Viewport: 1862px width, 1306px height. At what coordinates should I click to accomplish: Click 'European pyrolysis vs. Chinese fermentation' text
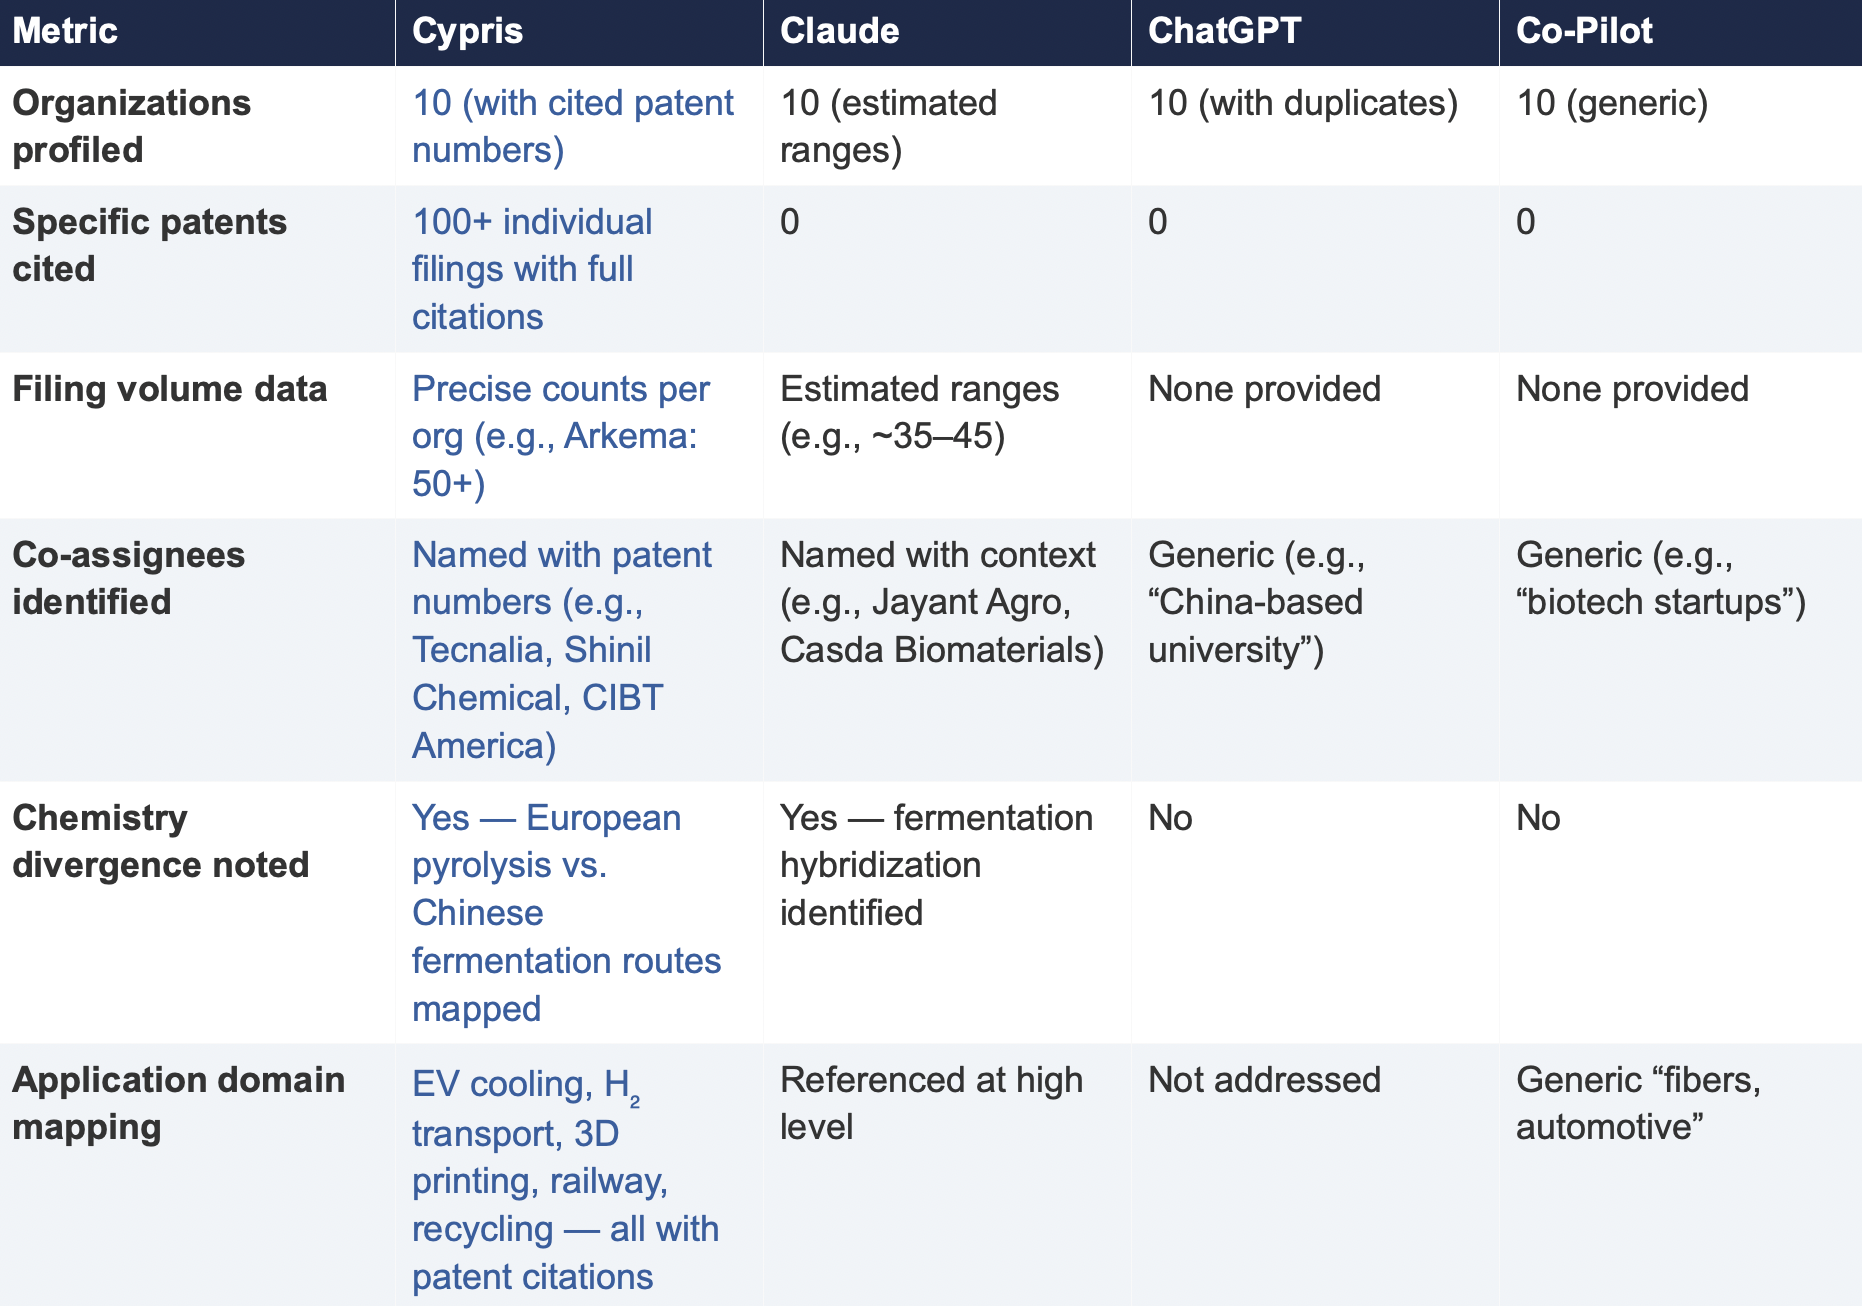566,912
